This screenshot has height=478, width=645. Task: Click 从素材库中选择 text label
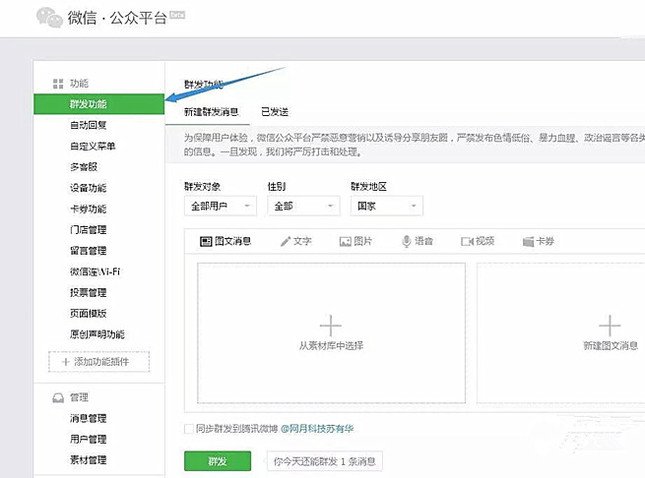click(331, 346)
